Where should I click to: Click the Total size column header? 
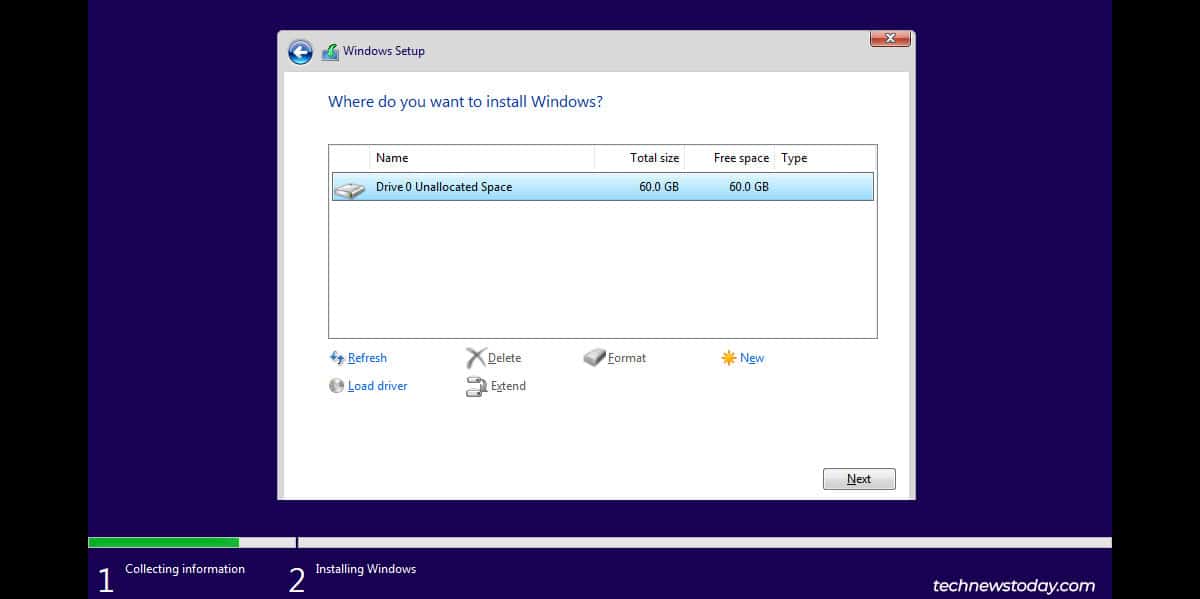coord(653,157)
